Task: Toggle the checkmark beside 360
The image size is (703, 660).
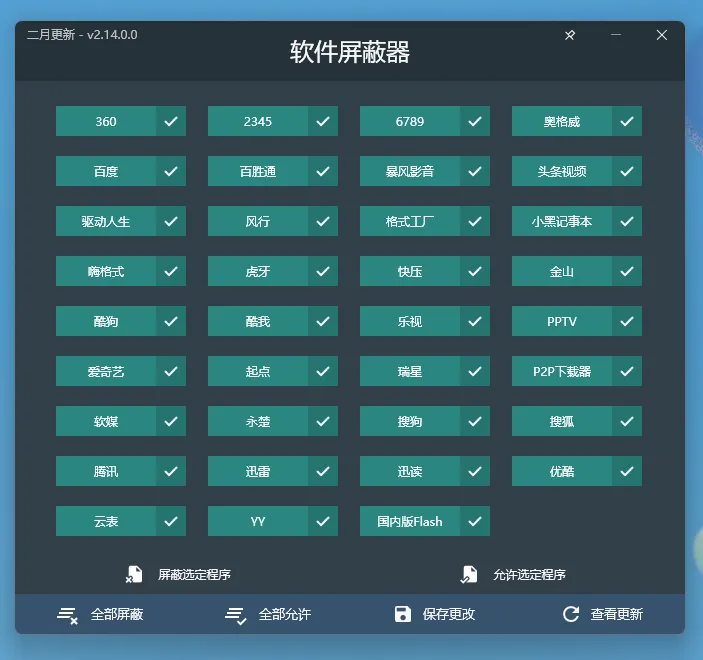Action: point(171,121)
